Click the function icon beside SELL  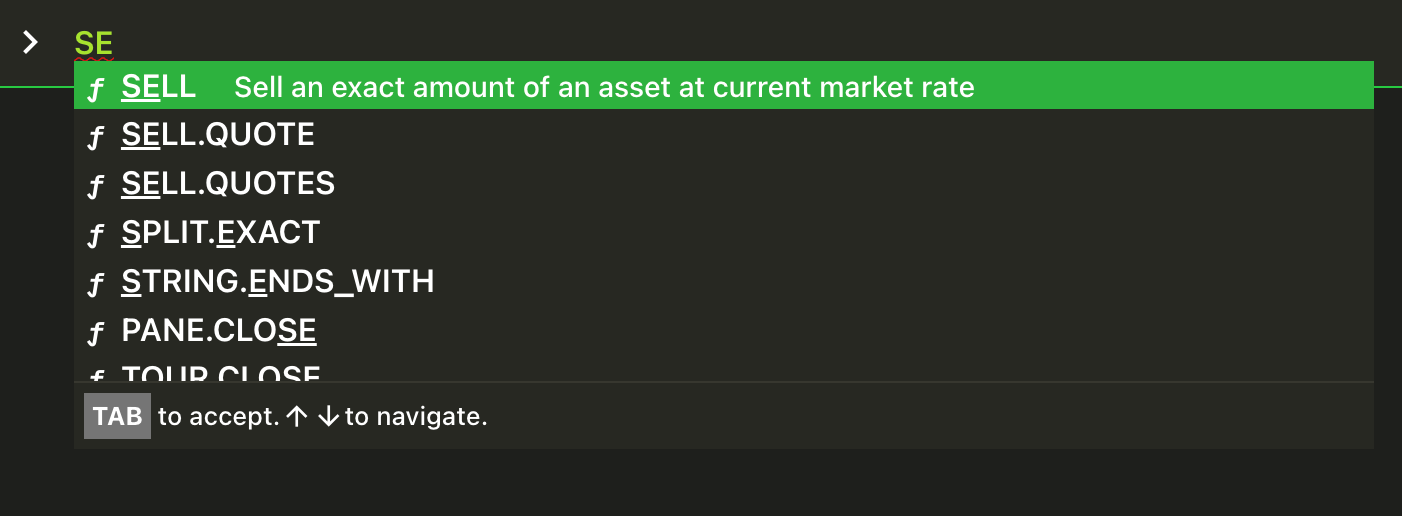pyautogui.click(x=96, y=89)
